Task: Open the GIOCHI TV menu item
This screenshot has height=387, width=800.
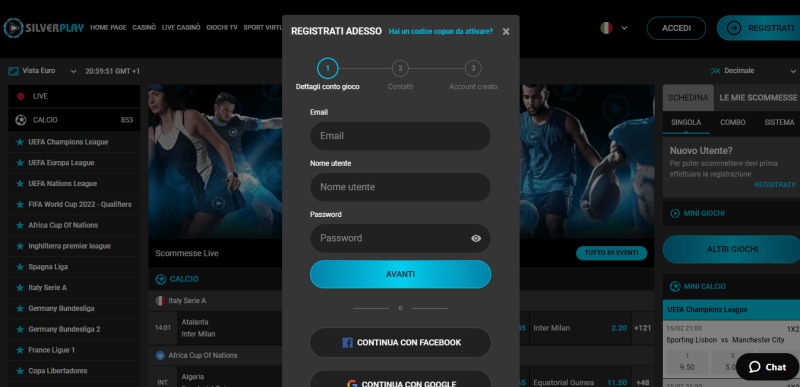Action: (x=222, y=28)
